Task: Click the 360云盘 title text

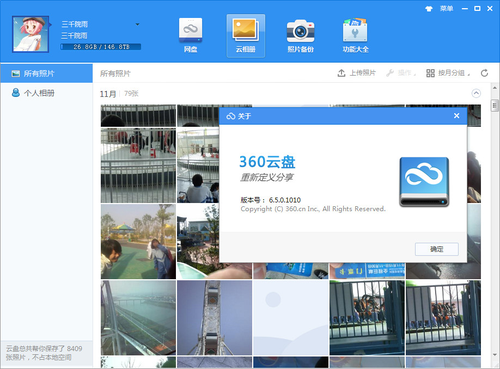Action: click(x=267, y=162)
